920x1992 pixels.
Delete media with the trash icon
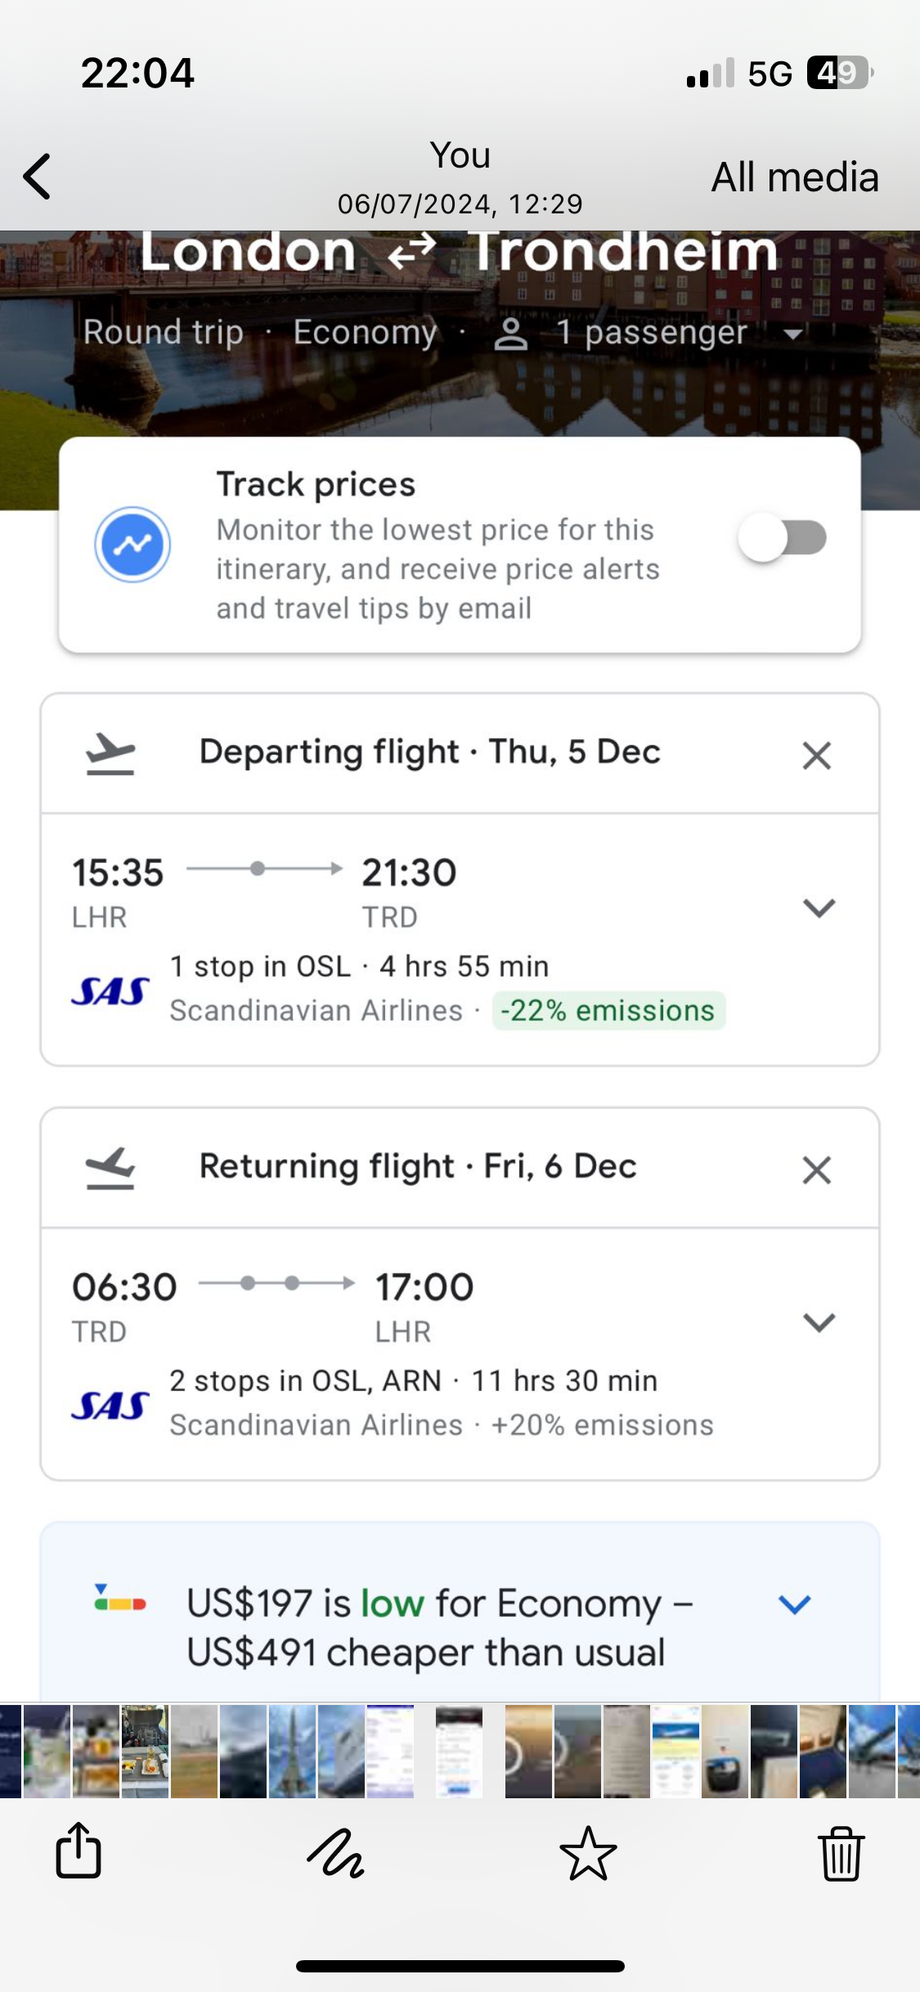coord(841,1852)
